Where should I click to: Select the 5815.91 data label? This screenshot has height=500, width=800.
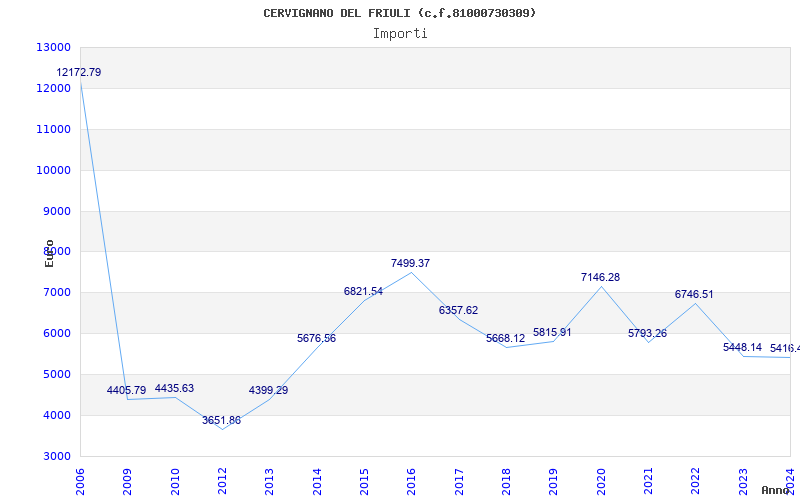point(553,332)
